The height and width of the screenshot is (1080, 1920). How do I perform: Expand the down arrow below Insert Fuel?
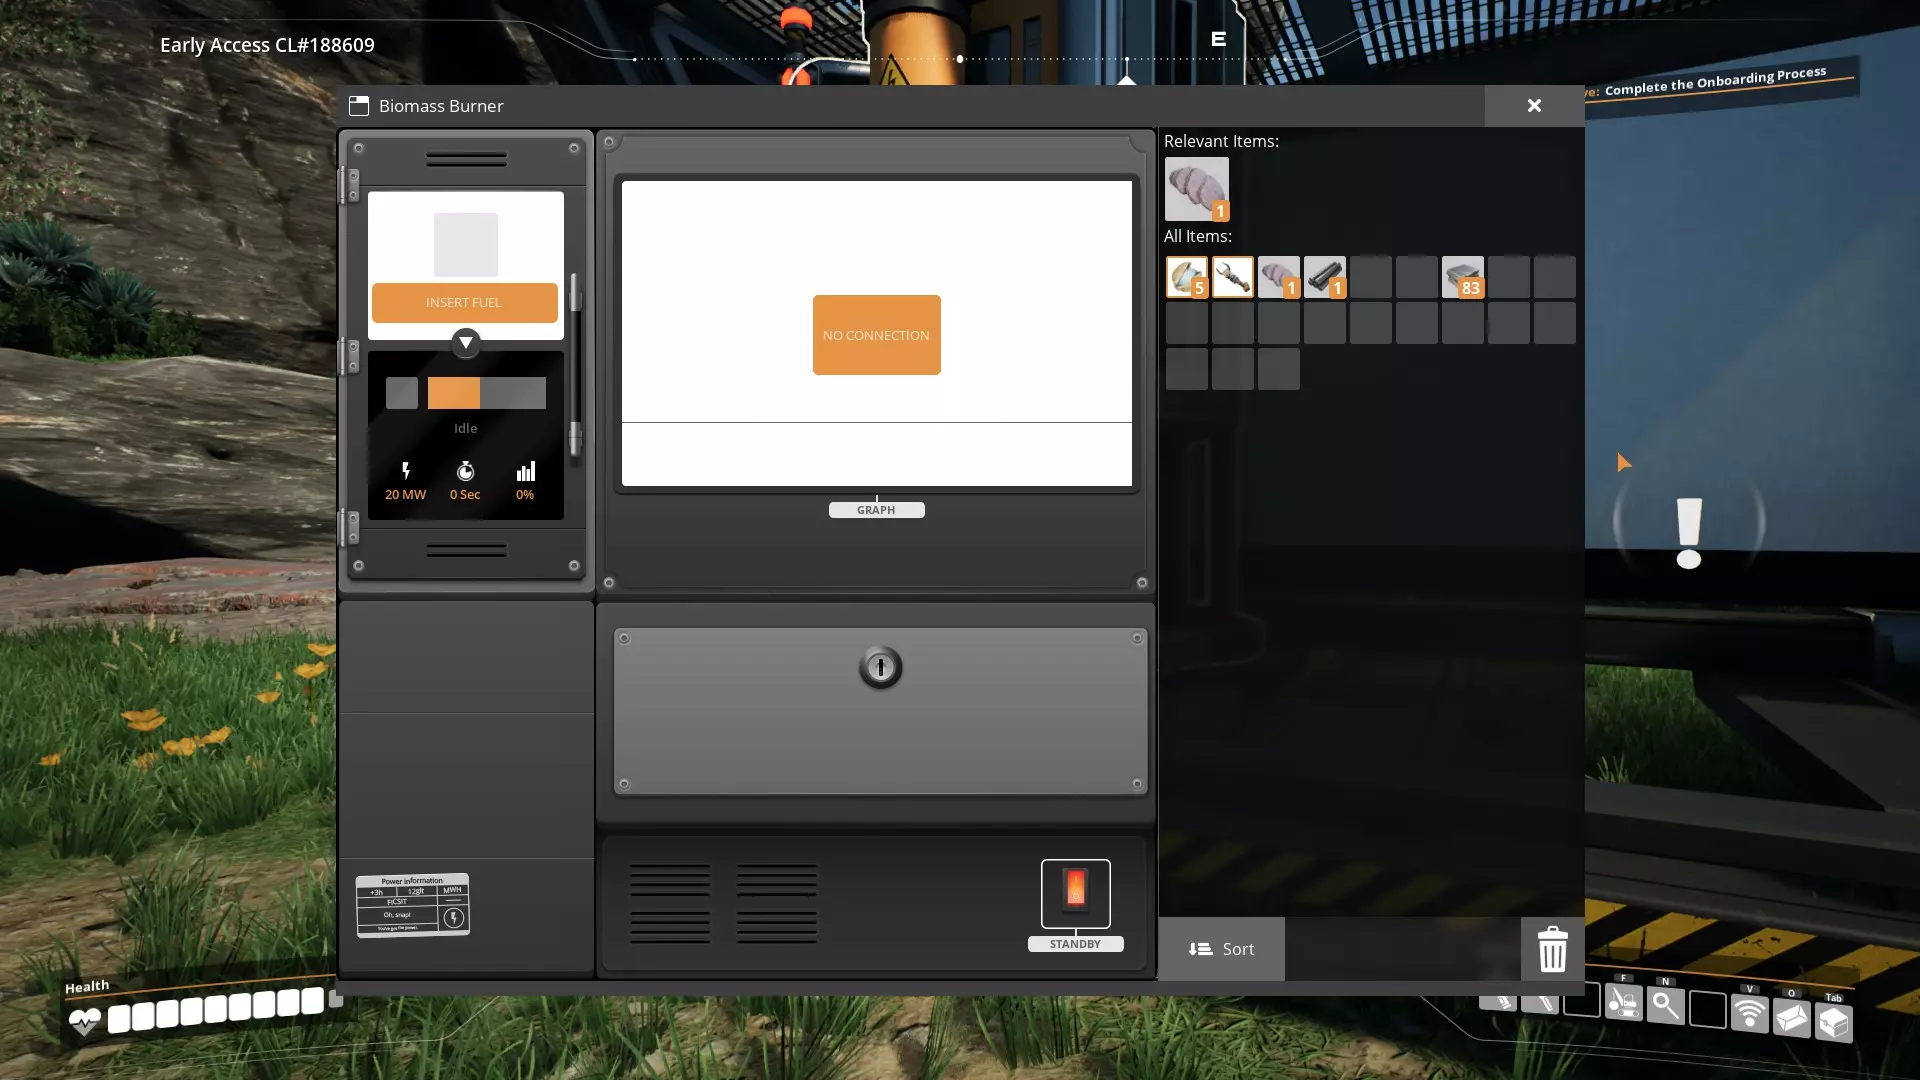pyautogui.click(x=465, y=343)
